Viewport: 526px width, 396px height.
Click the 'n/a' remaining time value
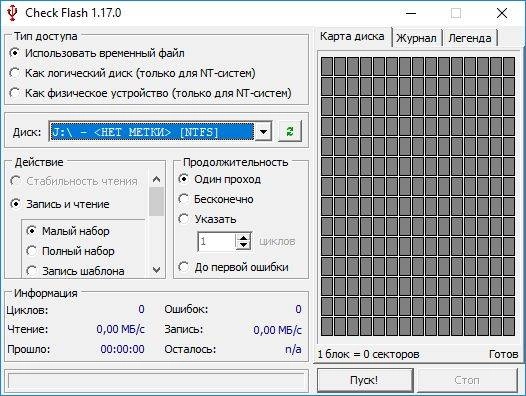tap(293, 349)
